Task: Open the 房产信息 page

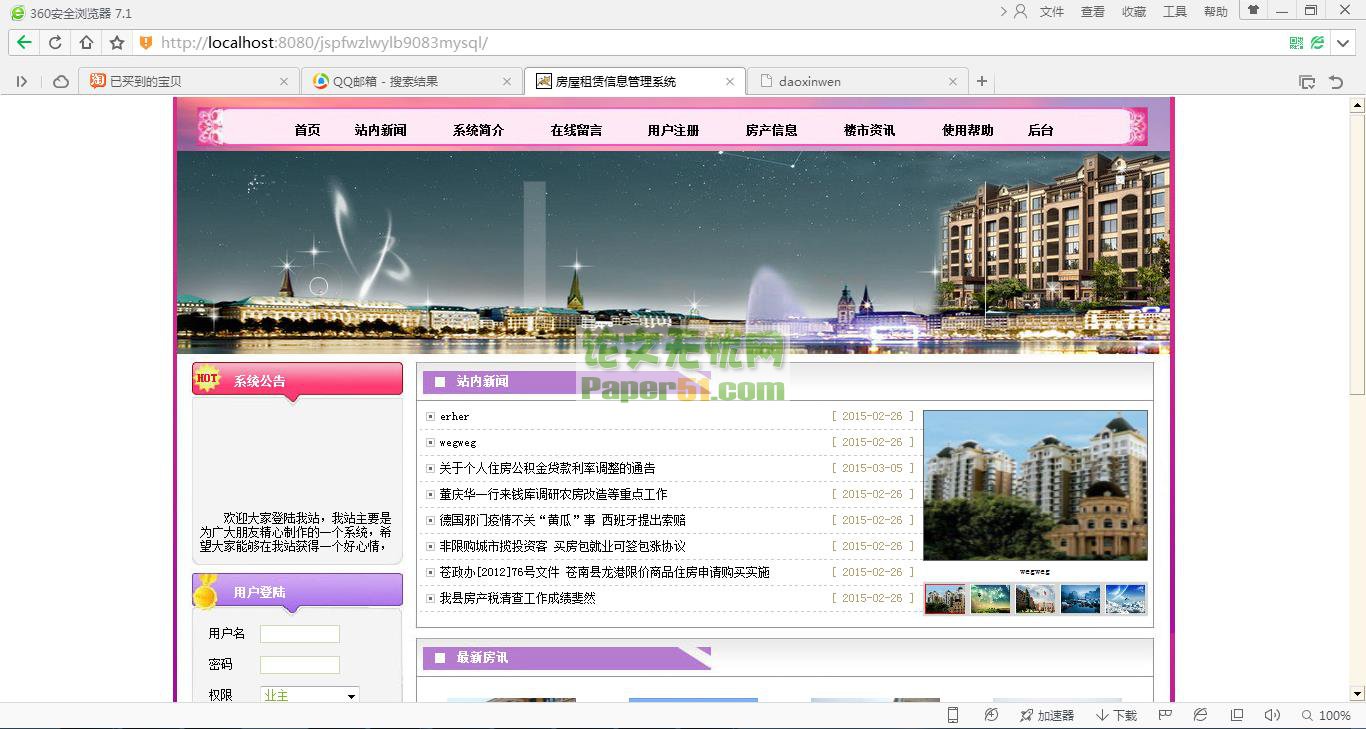Action: point(771,130)
